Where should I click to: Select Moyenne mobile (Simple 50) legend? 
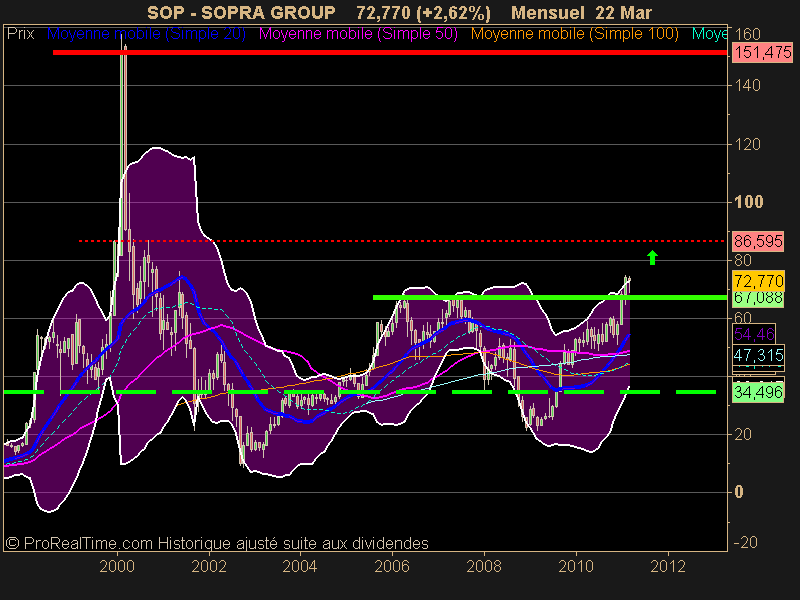tap(358, 34)
